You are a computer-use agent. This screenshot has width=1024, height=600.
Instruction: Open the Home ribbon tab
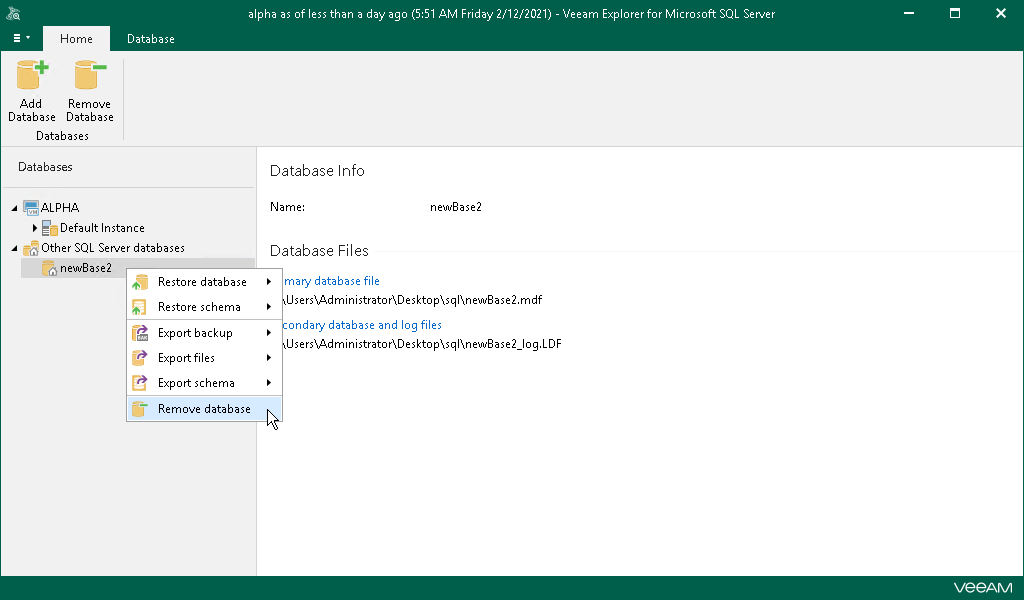(x=76, y=39)
